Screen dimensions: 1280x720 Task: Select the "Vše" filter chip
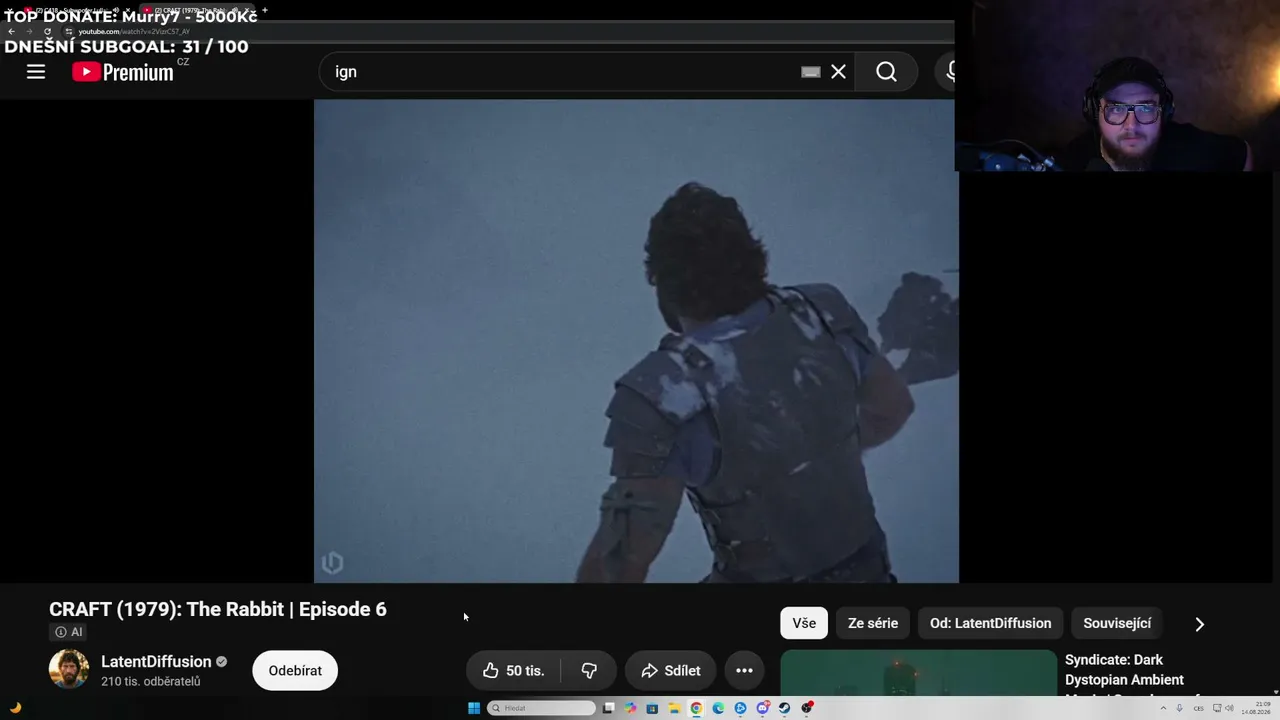pos(804,623)
